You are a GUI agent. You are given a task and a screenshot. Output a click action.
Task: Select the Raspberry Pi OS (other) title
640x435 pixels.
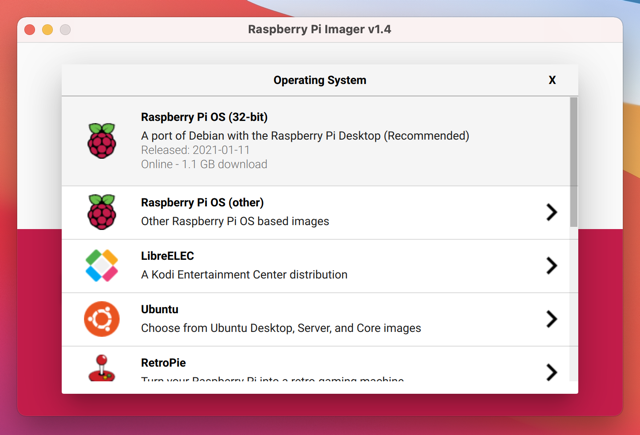[x=202, y=202]
